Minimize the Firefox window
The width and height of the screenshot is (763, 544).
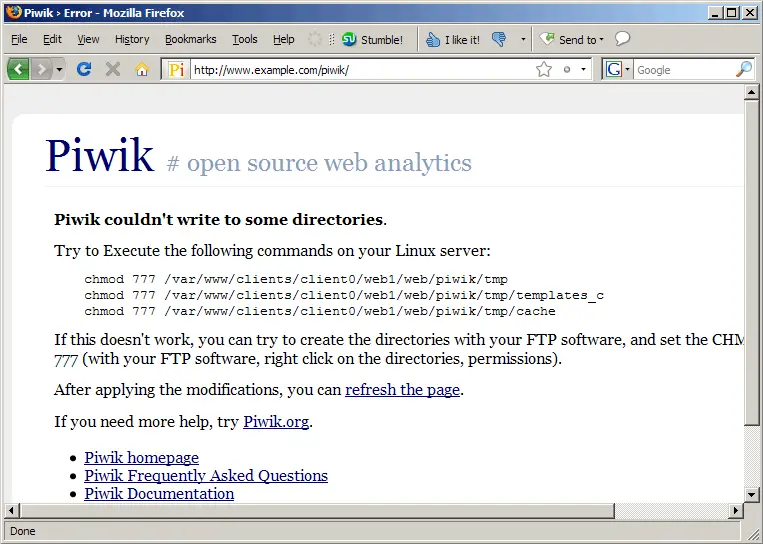coord(714,13)
